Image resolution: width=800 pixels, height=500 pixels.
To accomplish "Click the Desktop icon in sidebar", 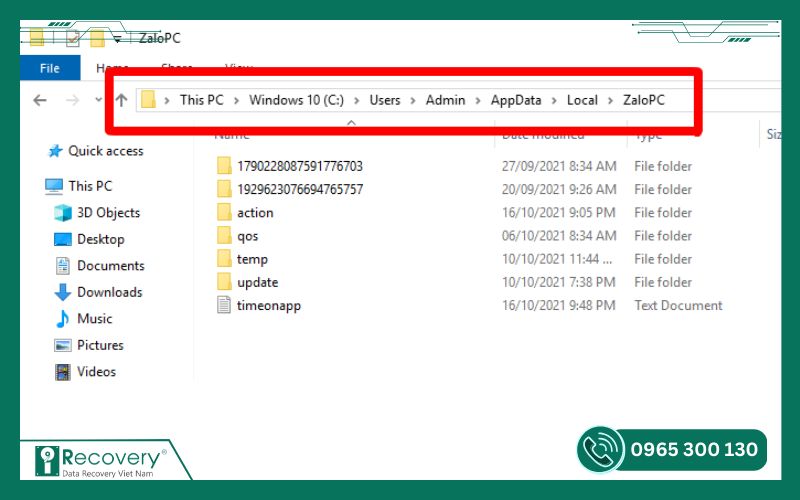I will (x=63, y=239).
